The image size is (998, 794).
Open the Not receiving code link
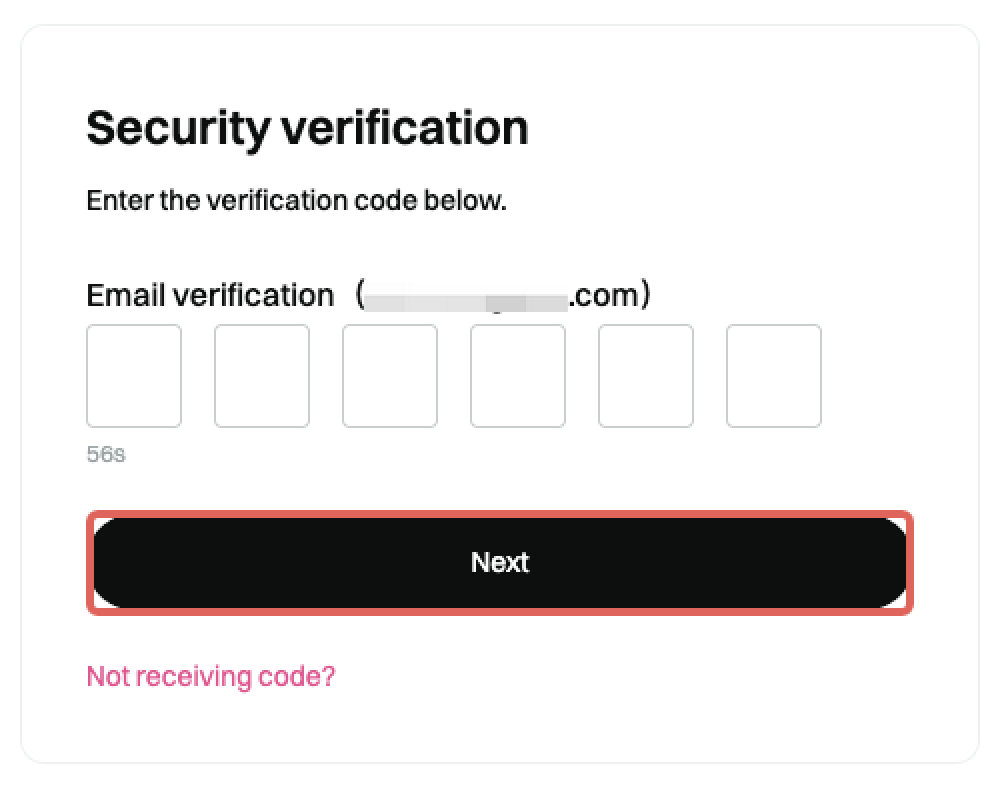(x=210, y=676)
